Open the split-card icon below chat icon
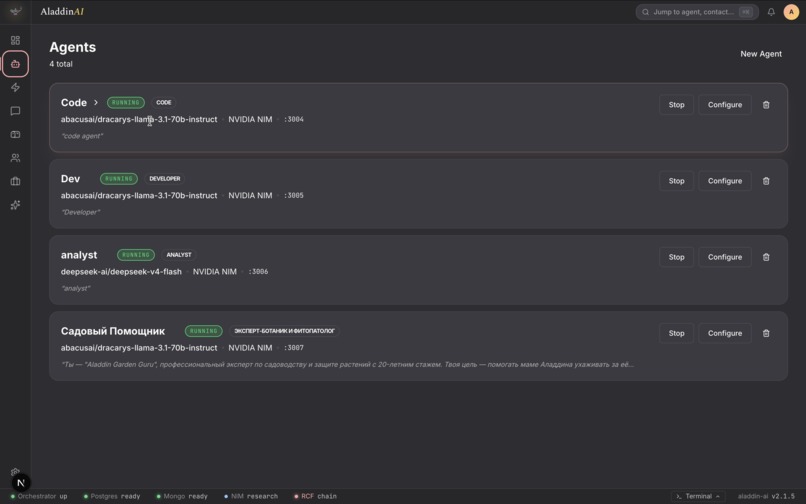The image size is (806, 504). [15, 134]
